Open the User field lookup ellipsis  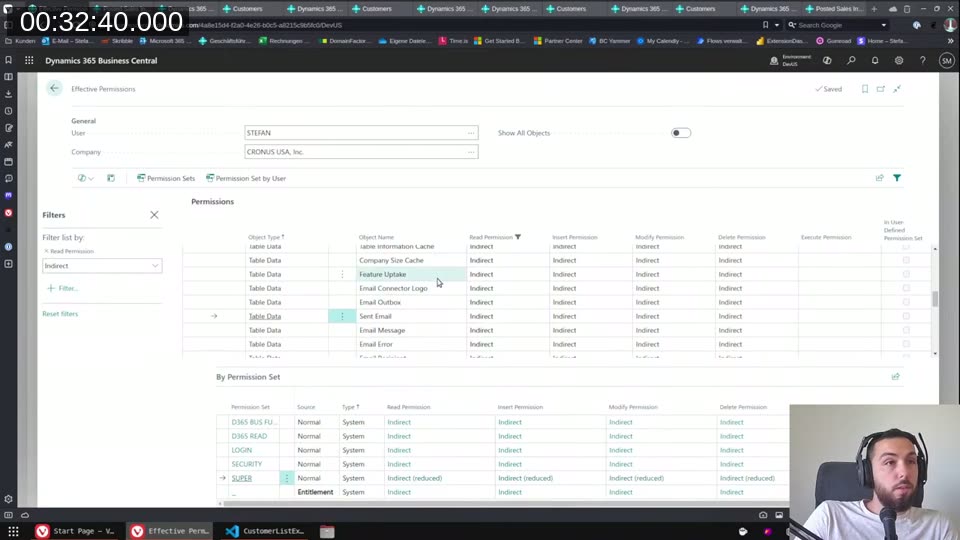pyautogui.click(x=471, y=133)
